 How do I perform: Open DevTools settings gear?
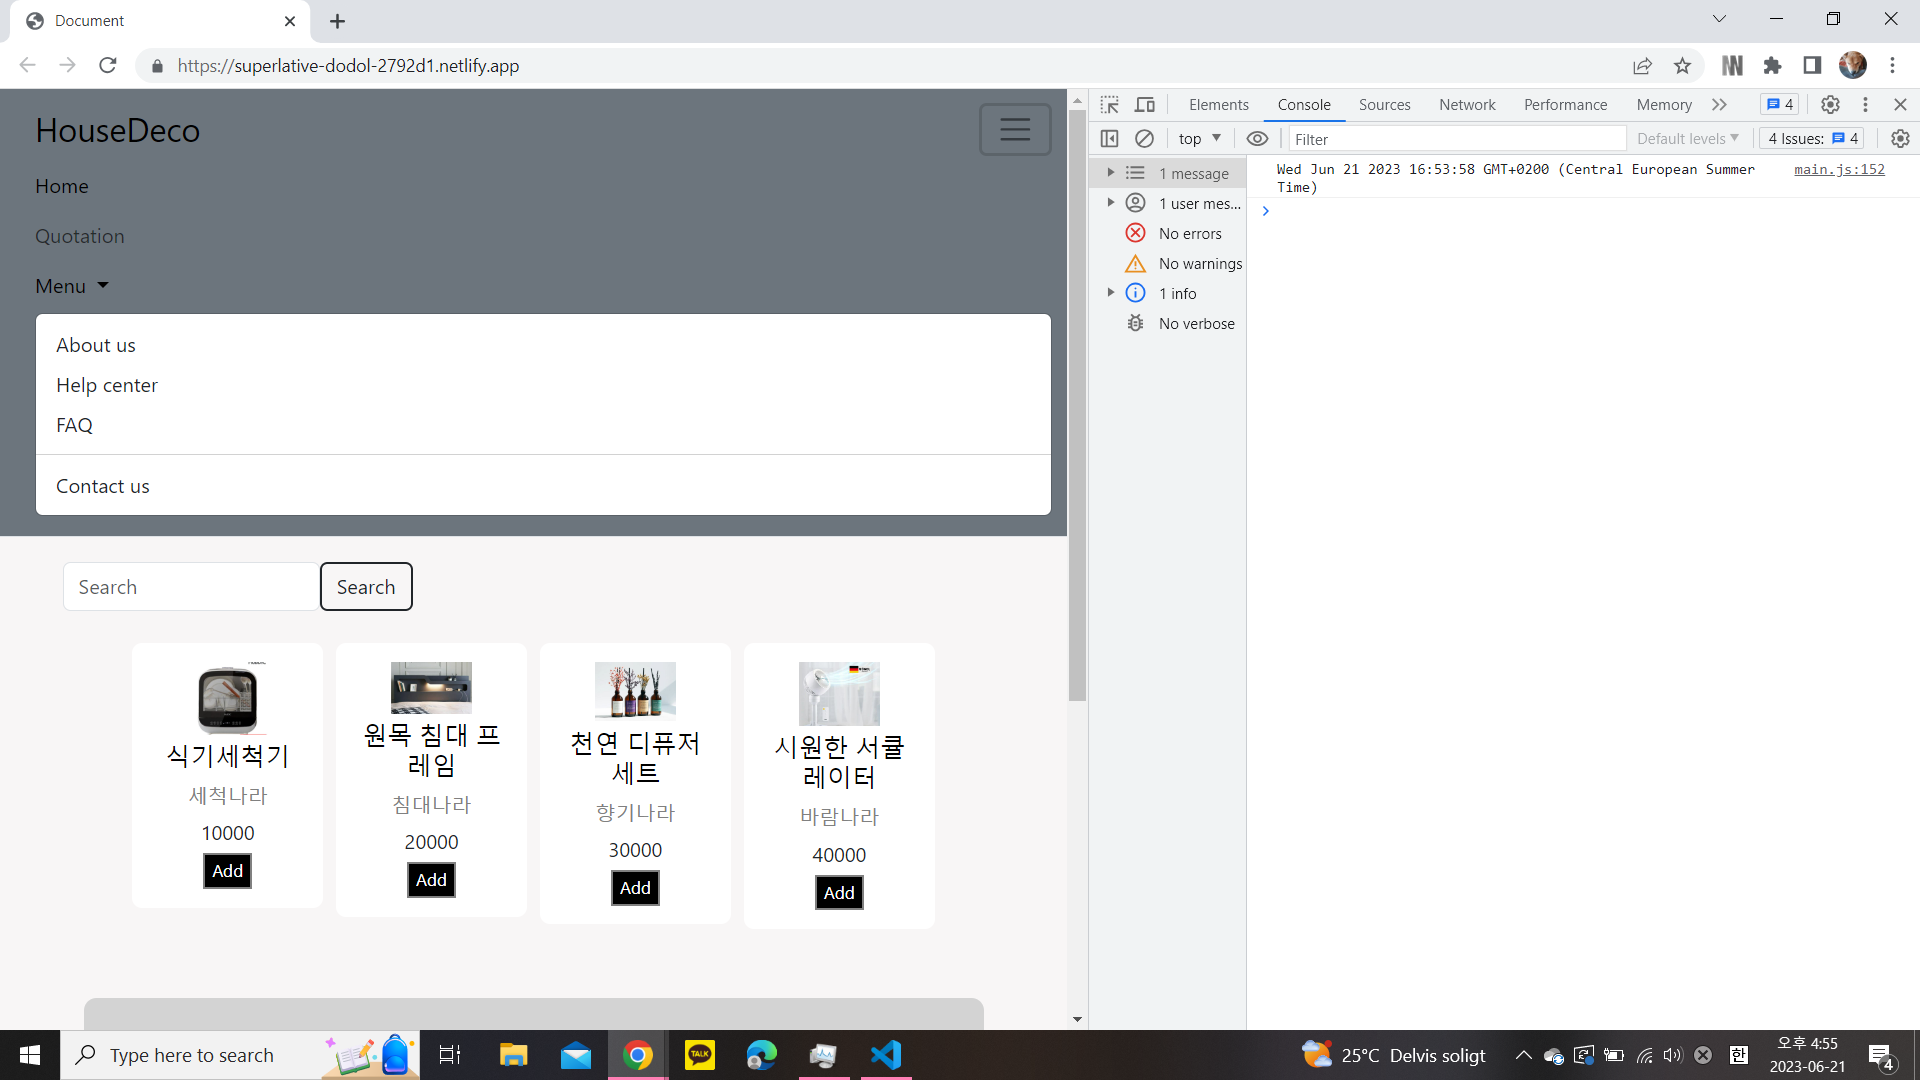tap(1830, 104)
